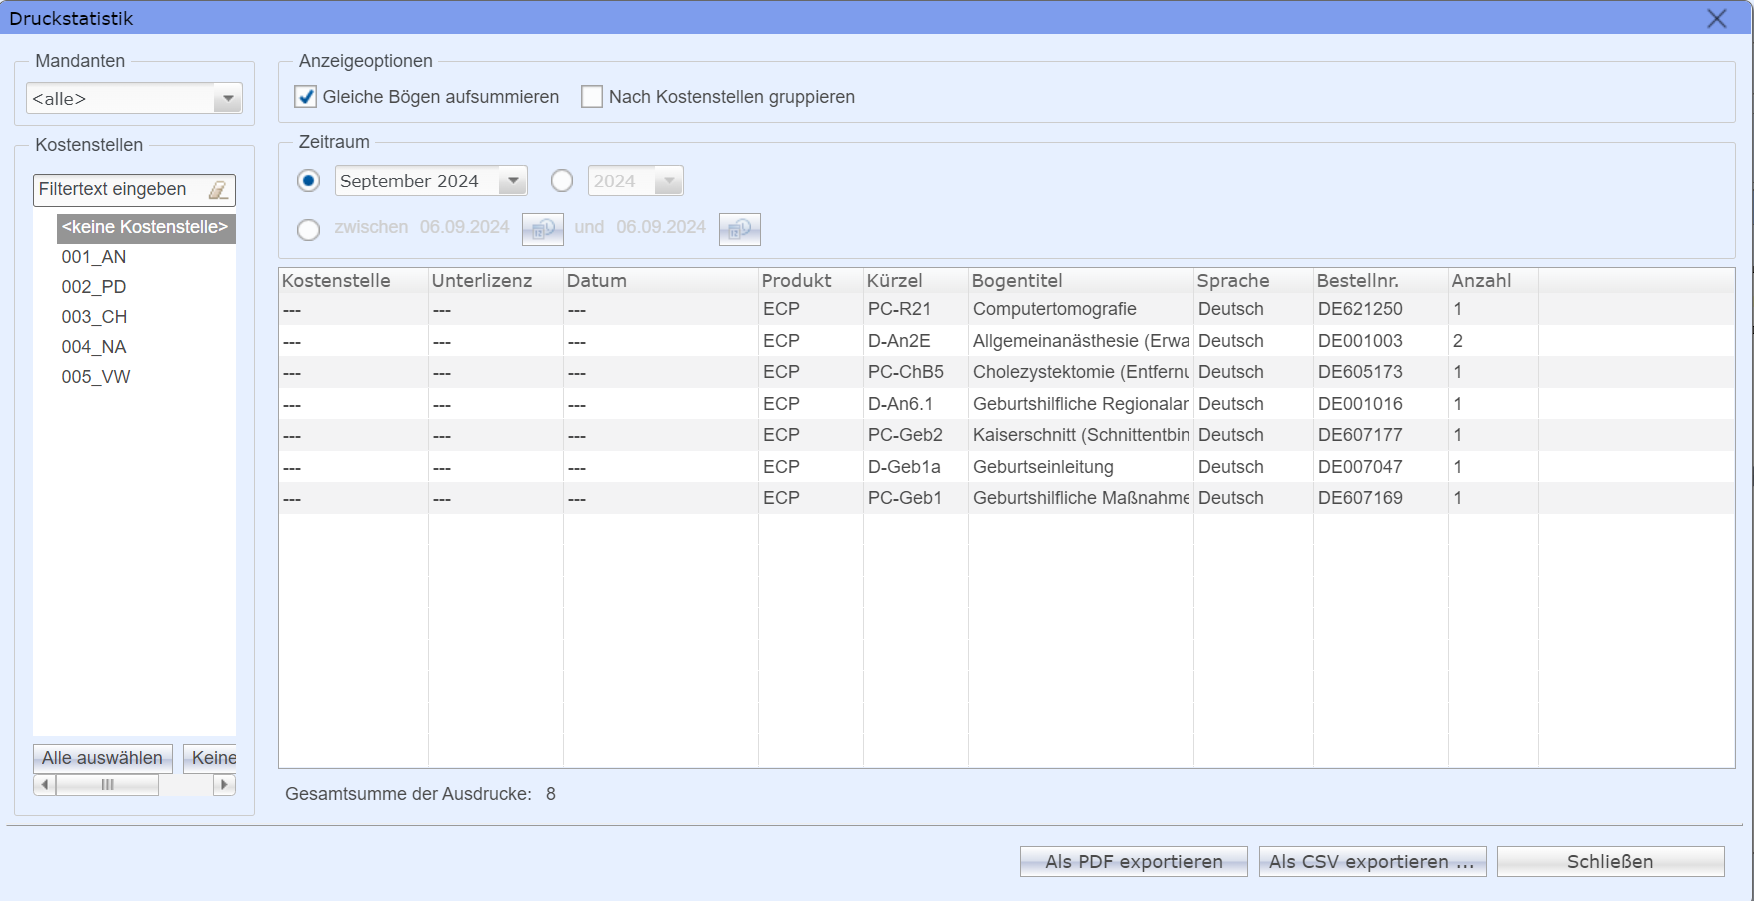The width and height of the screenshot is (1754, 901).
Task: Click the left scroll arrow under Kostenstellen
Action: (x=44, y=785)
